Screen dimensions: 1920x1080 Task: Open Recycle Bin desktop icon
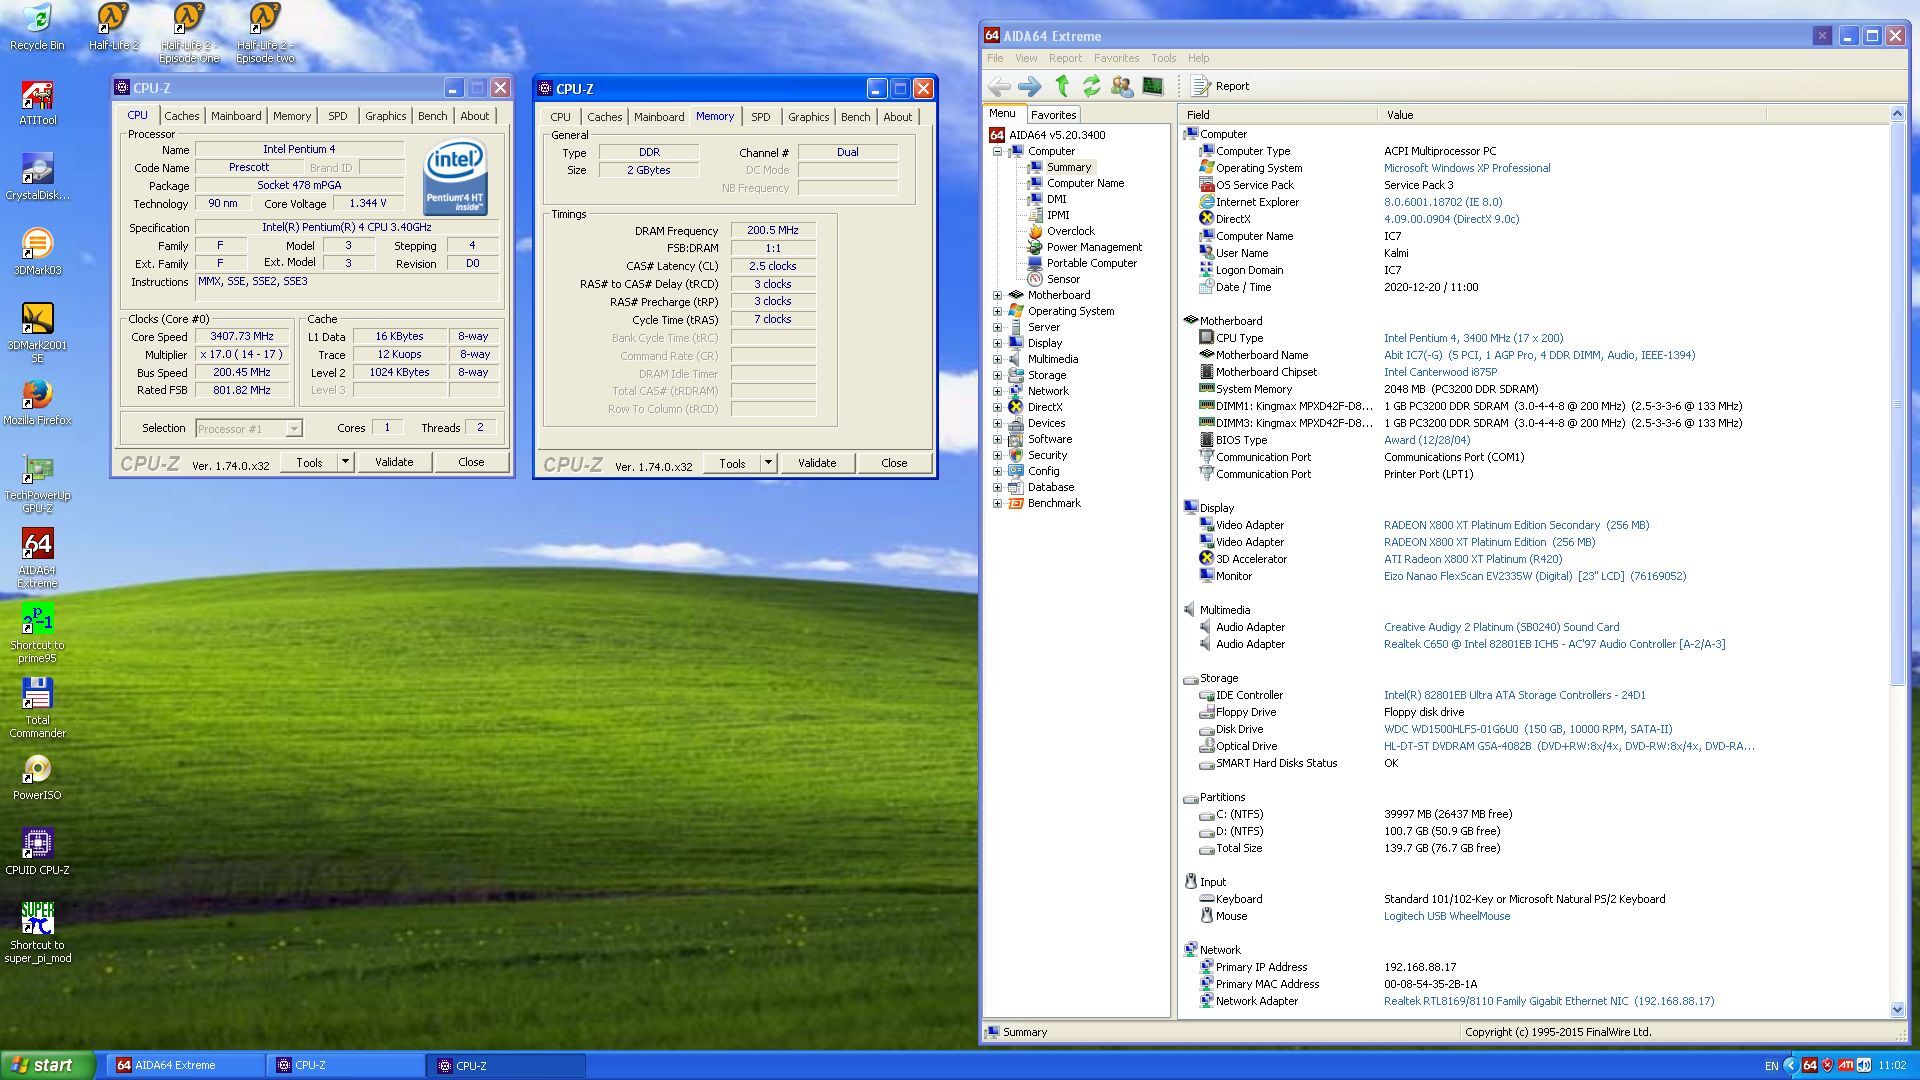pyautogui.click(x=37, y=28)
